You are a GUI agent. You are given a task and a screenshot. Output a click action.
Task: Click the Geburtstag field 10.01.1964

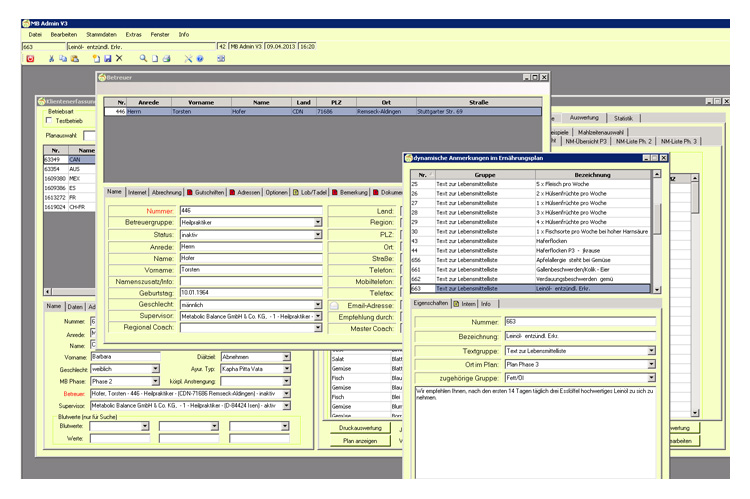251,293
